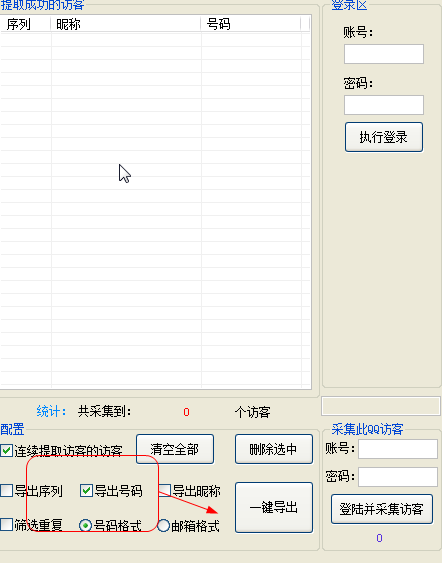Sort the list by 昵称 column header

[126, 24]
